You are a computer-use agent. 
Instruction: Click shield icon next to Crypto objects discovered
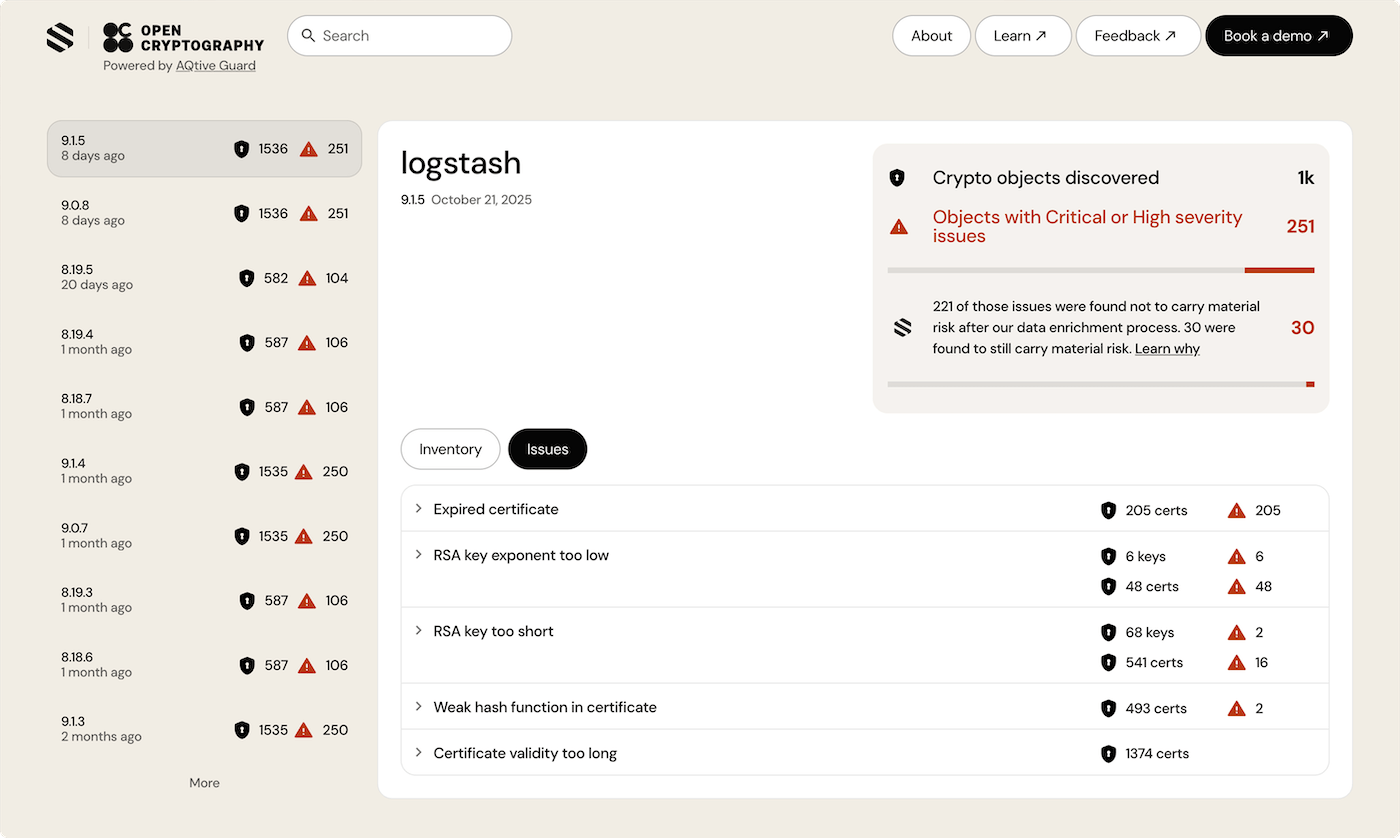pos(897,178)
